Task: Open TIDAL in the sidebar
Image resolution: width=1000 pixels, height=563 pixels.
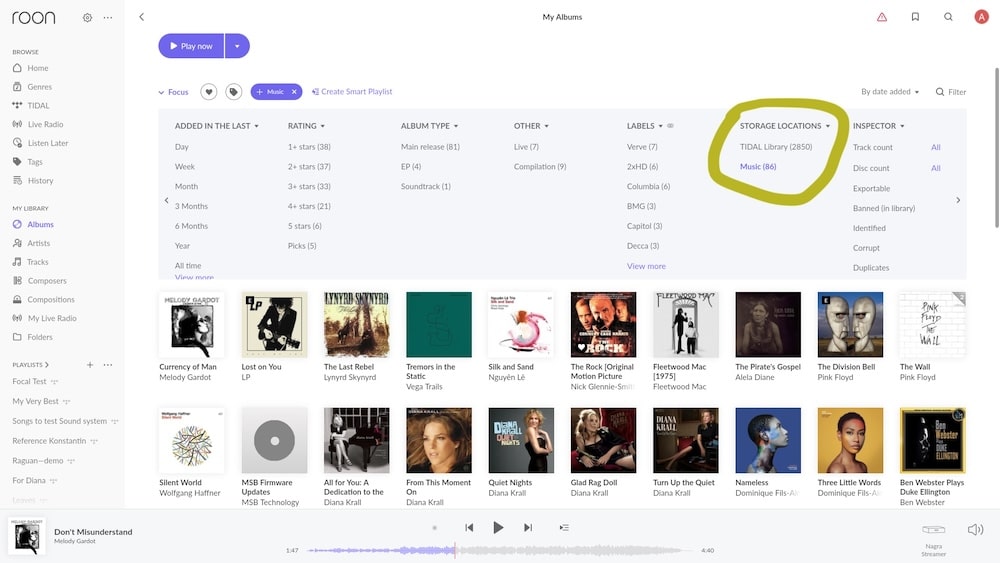Action: pyautogui.click(x=38, y=105)
